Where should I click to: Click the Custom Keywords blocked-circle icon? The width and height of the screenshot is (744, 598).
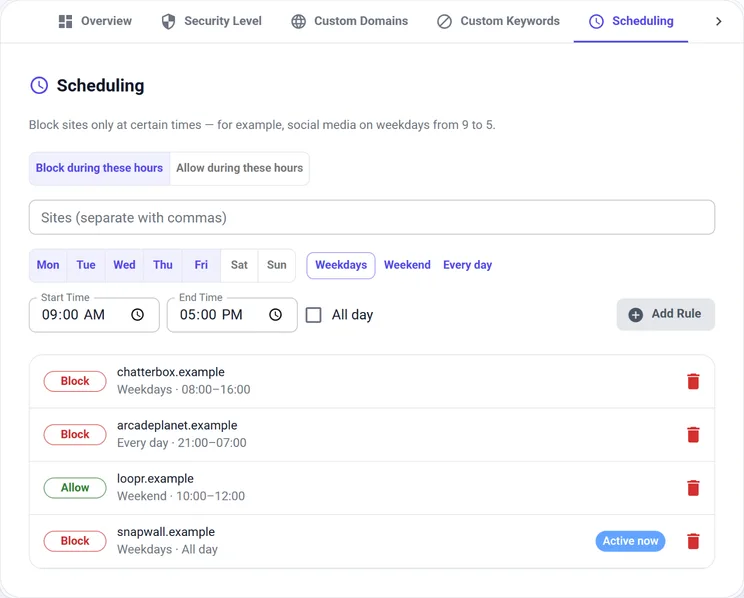[445, 21]
